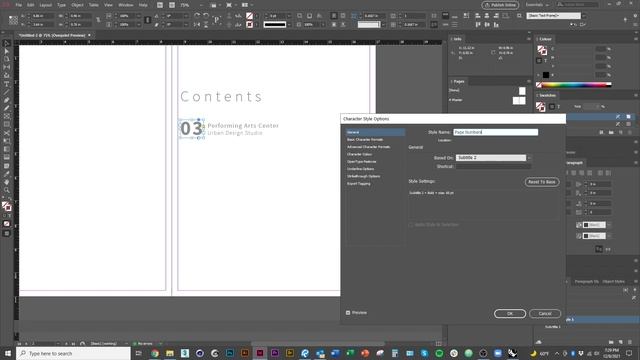Switch to the Colour panel tab
This screenshot has width=640, height=360.
pyautogui.click(x=544, y=39)
